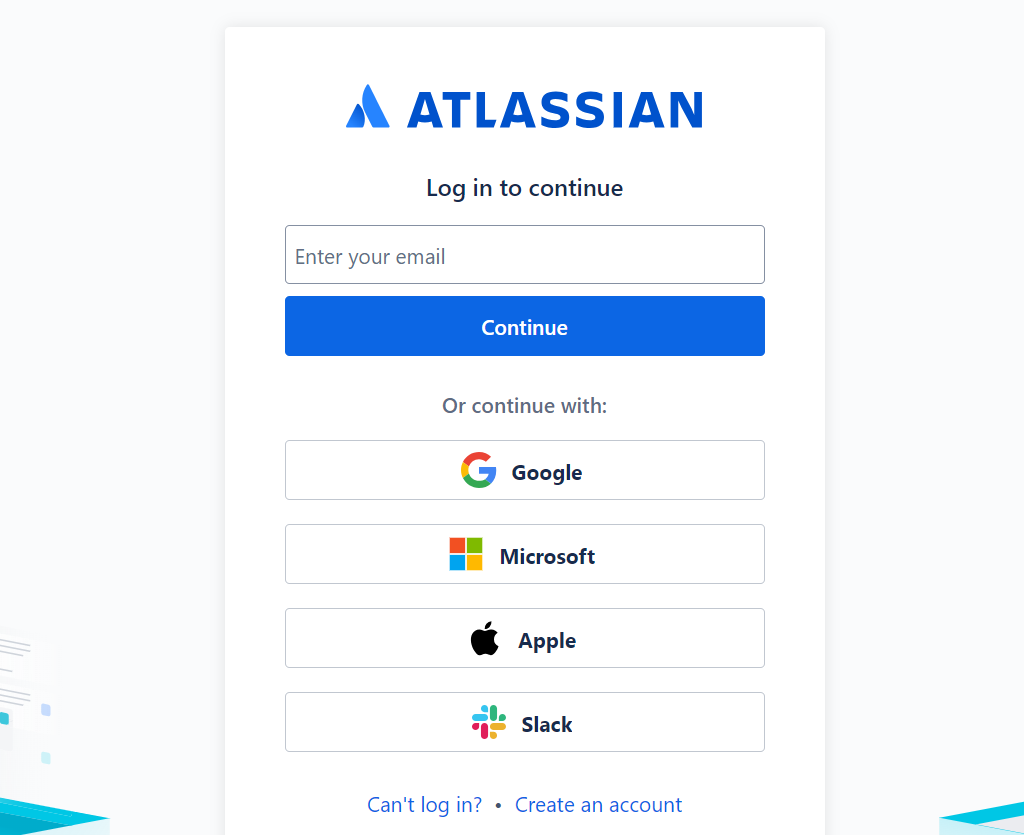Click the Google G logo
The image size is (1024, 835).
coord(479,470)
